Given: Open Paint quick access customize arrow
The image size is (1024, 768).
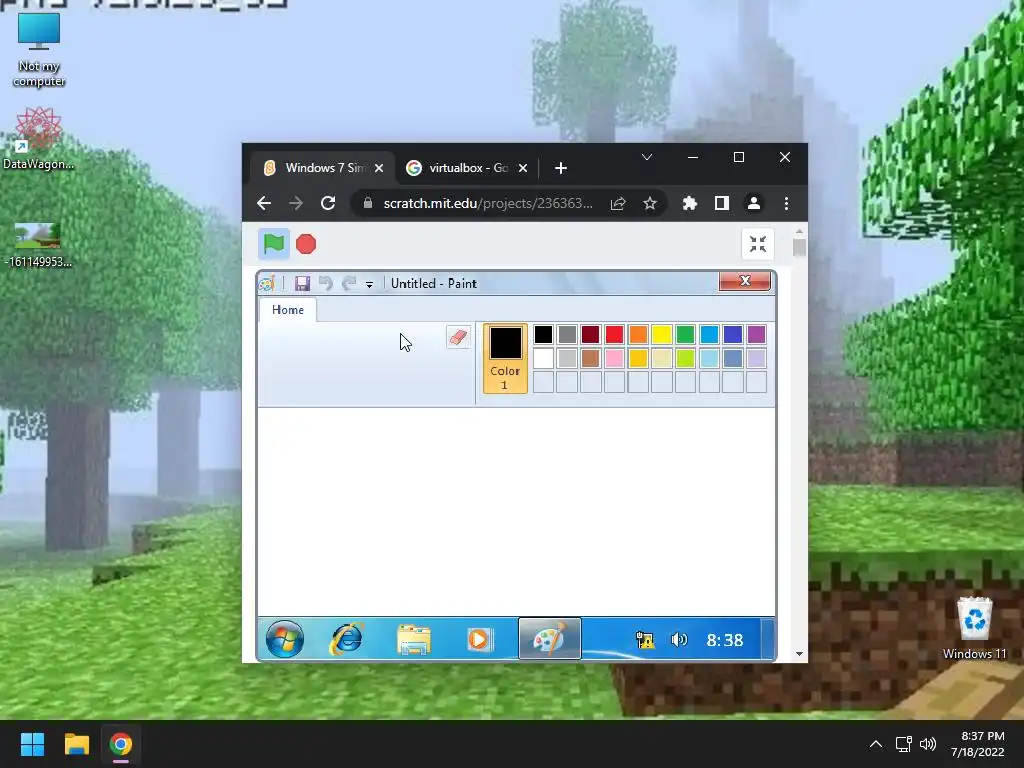Looking at the screenshot, I should [x=370, y=285].
